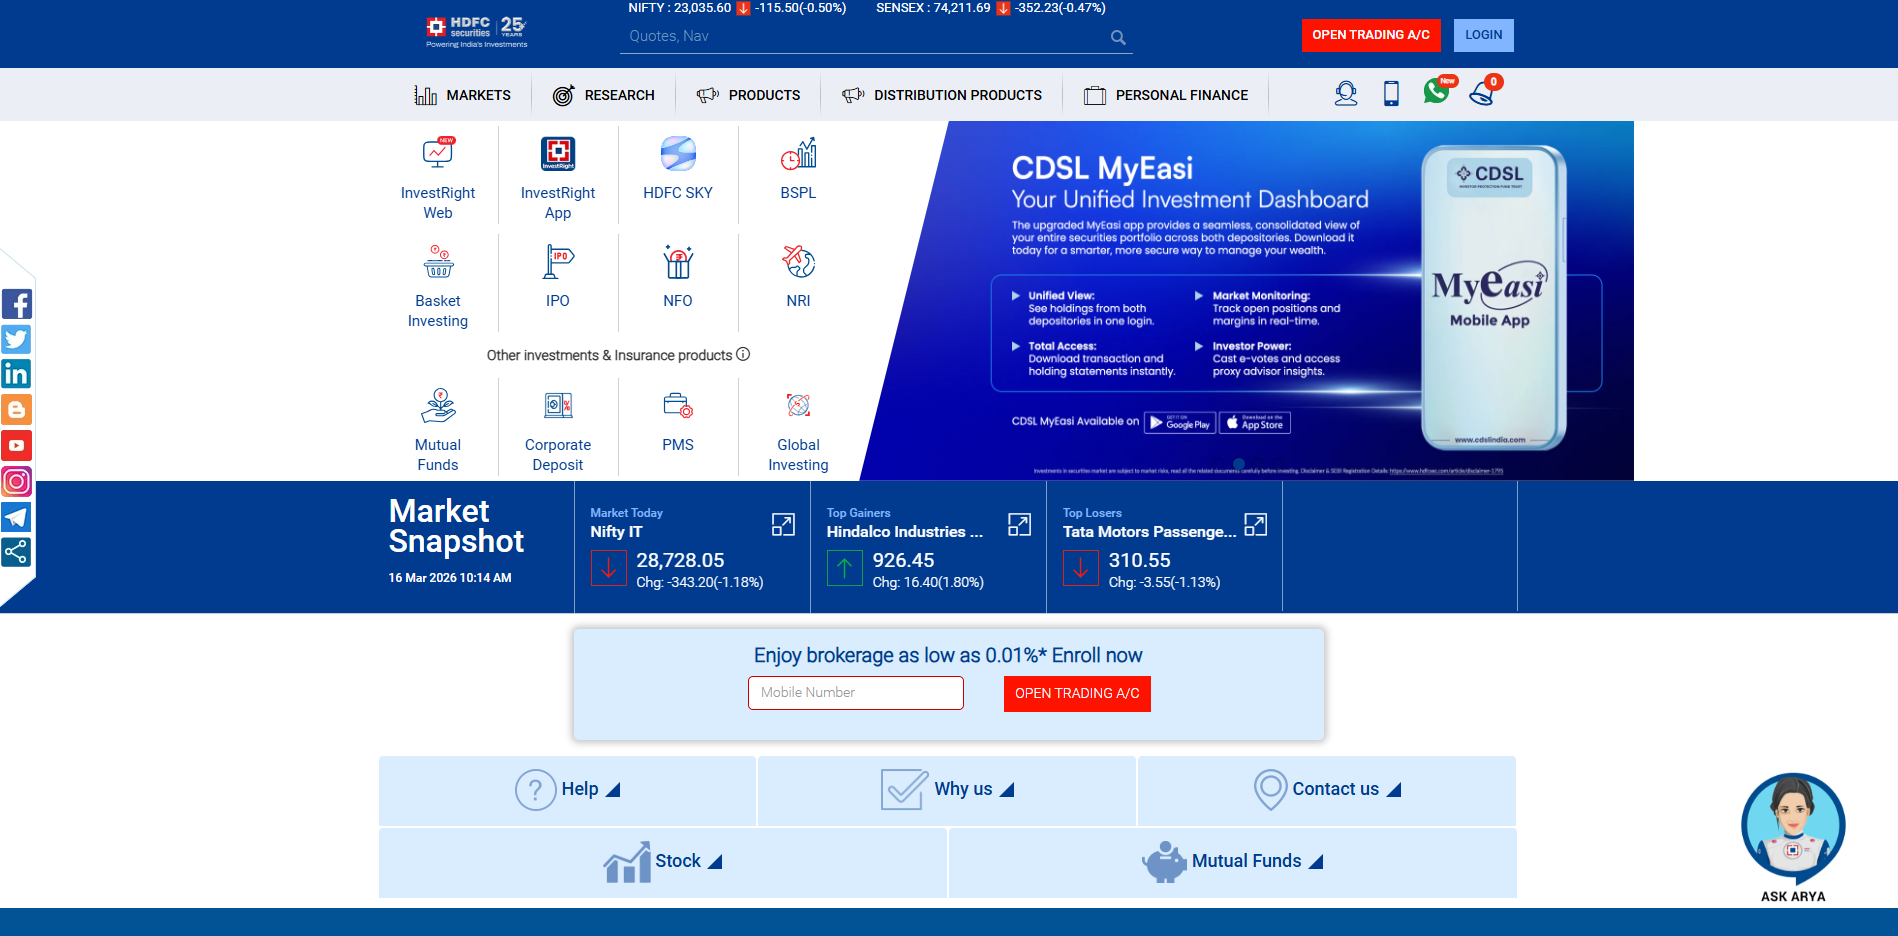Image resolution: width=1898 pixels, height=936 pixels.
Task: Click header OPEN TRADING A/C button
Action: pyautogui.click(x=1371, y=35)
